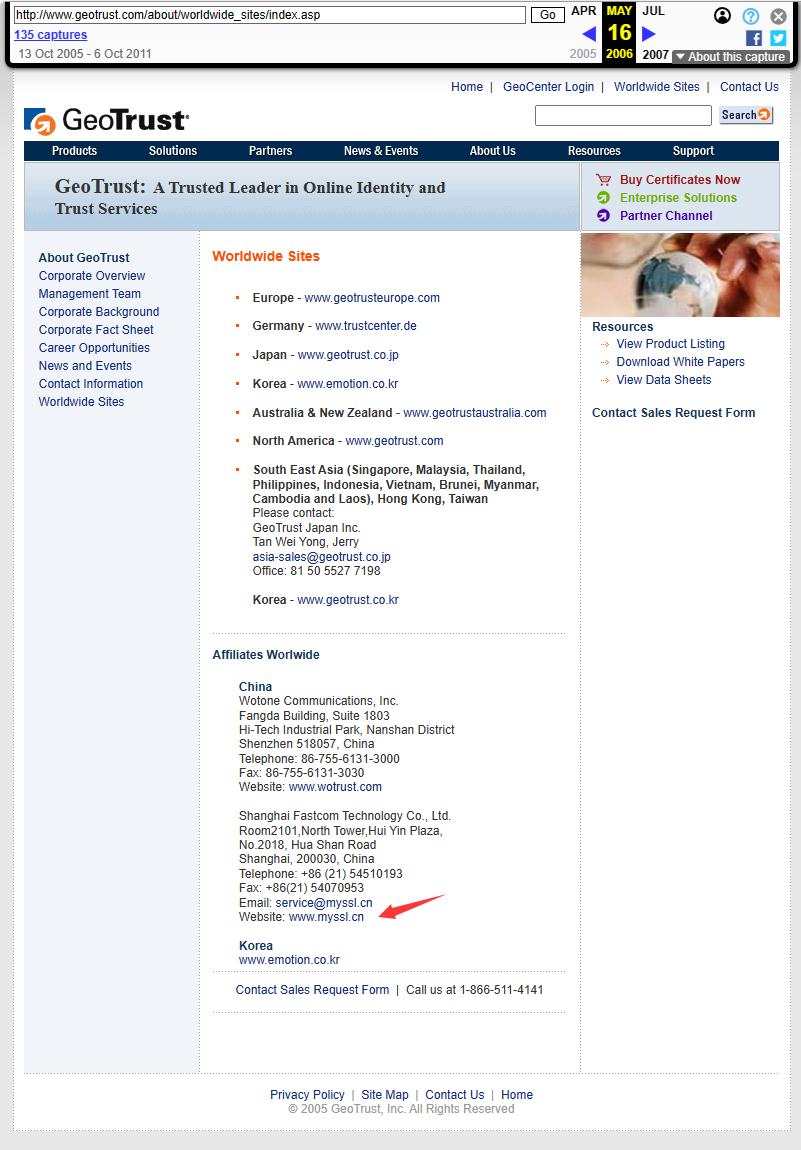801x1150 pixels.
Task: Go to next capture with right arrow
Action: (648, 34)
